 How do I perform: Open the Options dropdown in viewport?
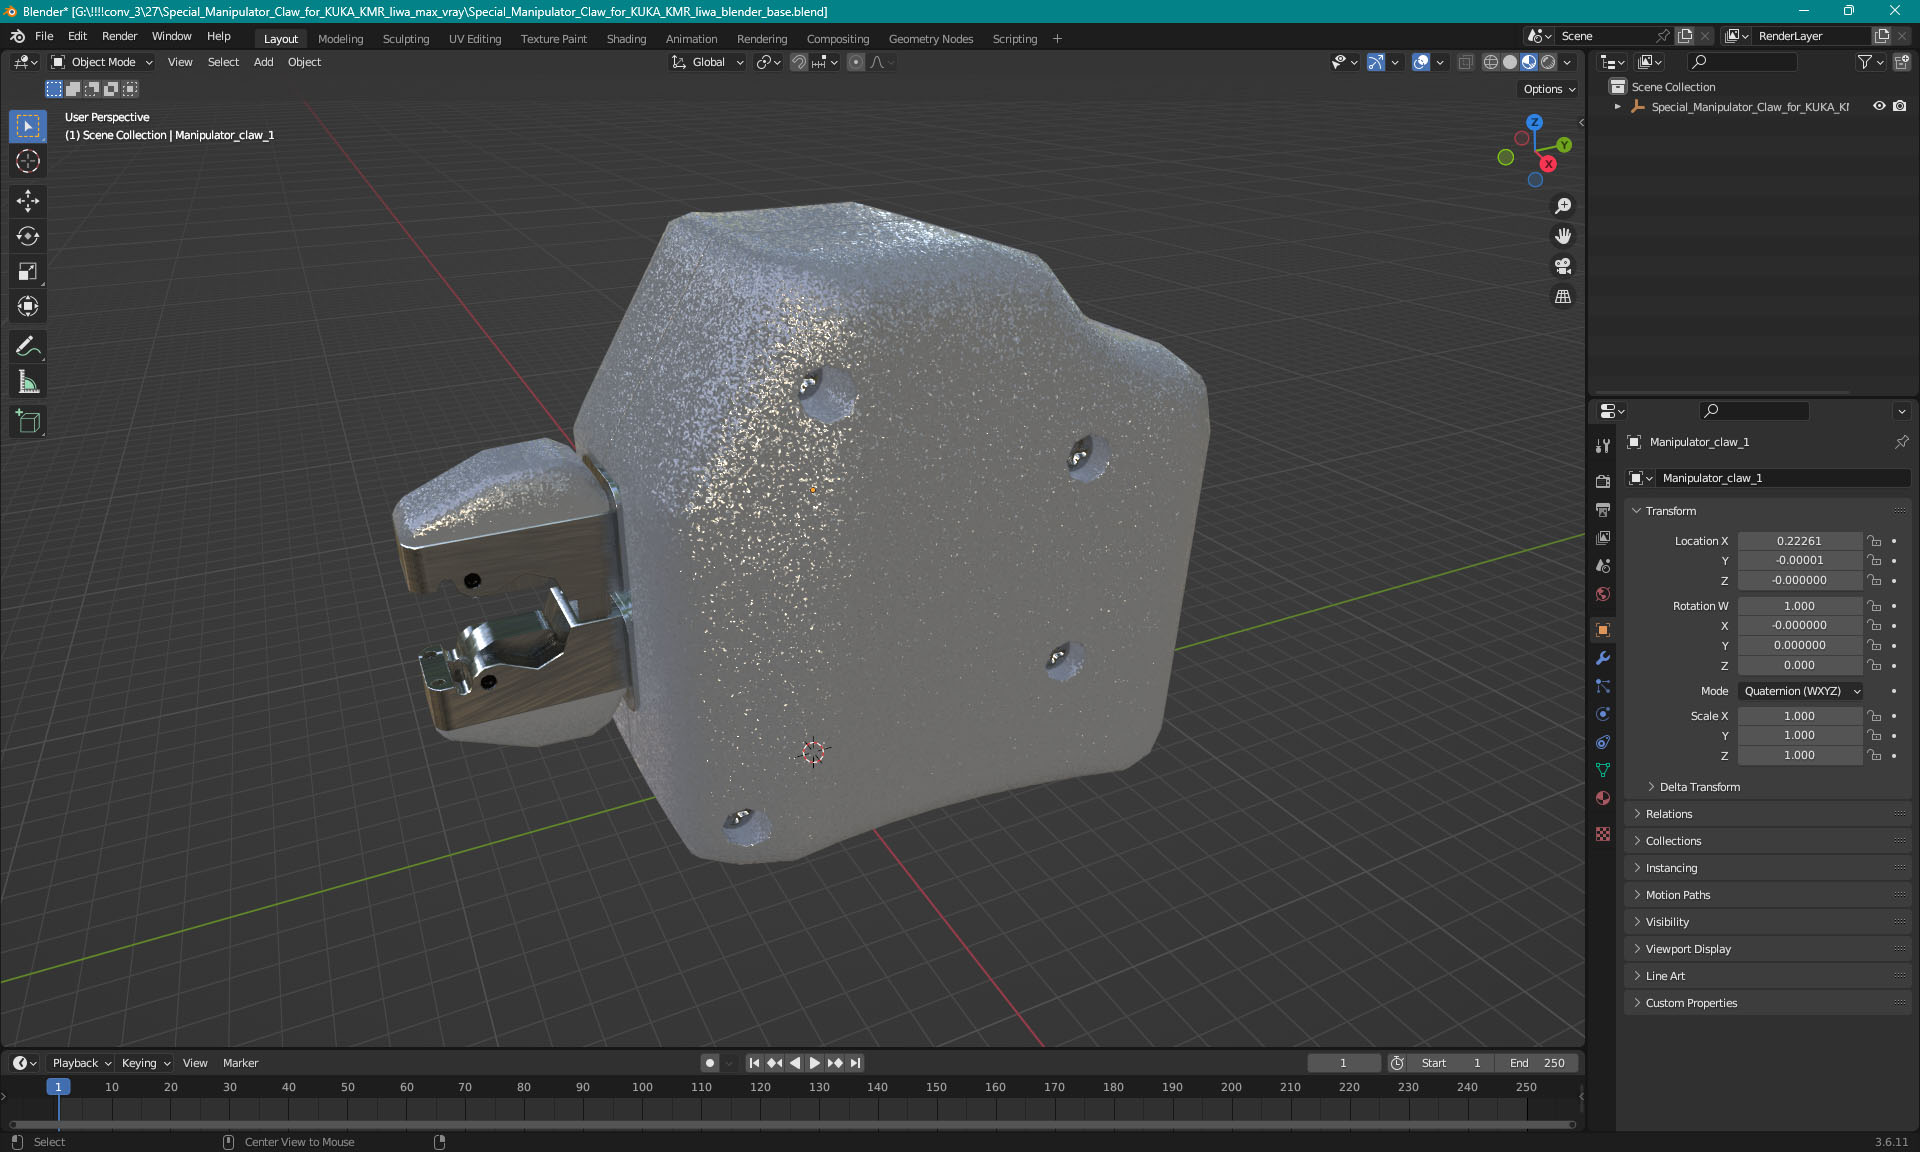coord(1549,89)
